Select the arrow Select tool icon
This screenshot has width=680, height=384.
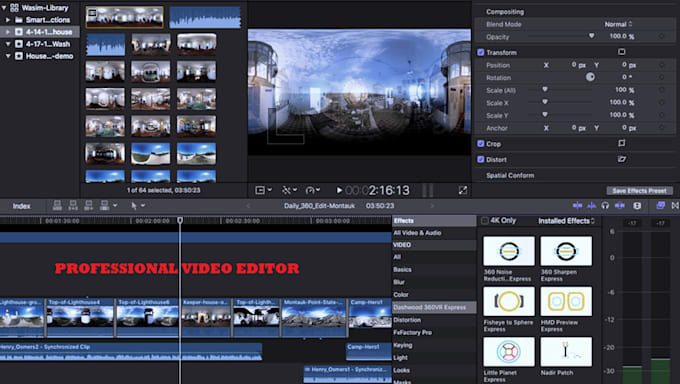[134, 206]
